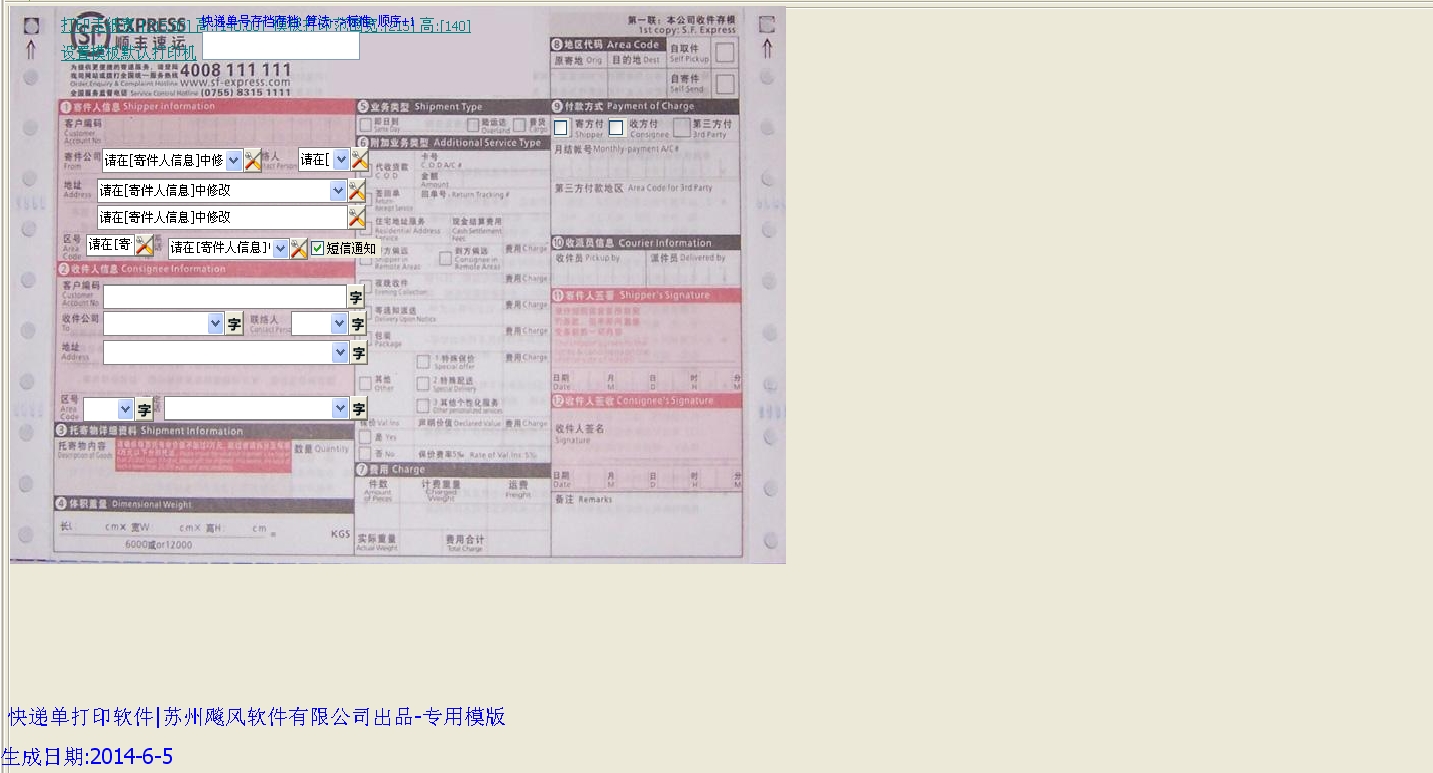Click the 字 font button for consignee customer account

click(356, 297)
